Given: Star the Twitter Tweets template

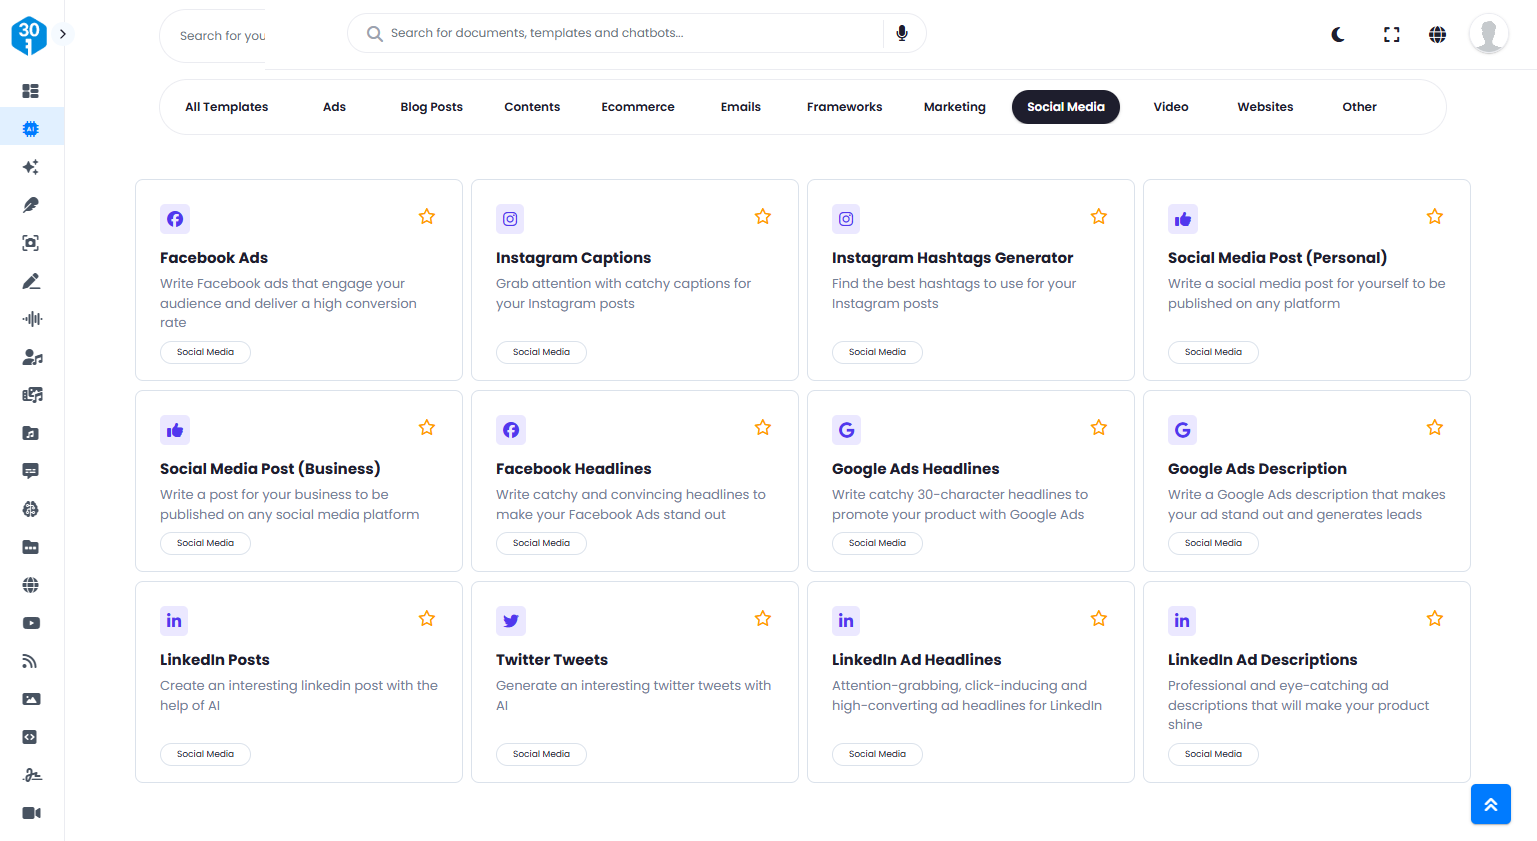Looking at the screenshot, I should tap(763, 619).
